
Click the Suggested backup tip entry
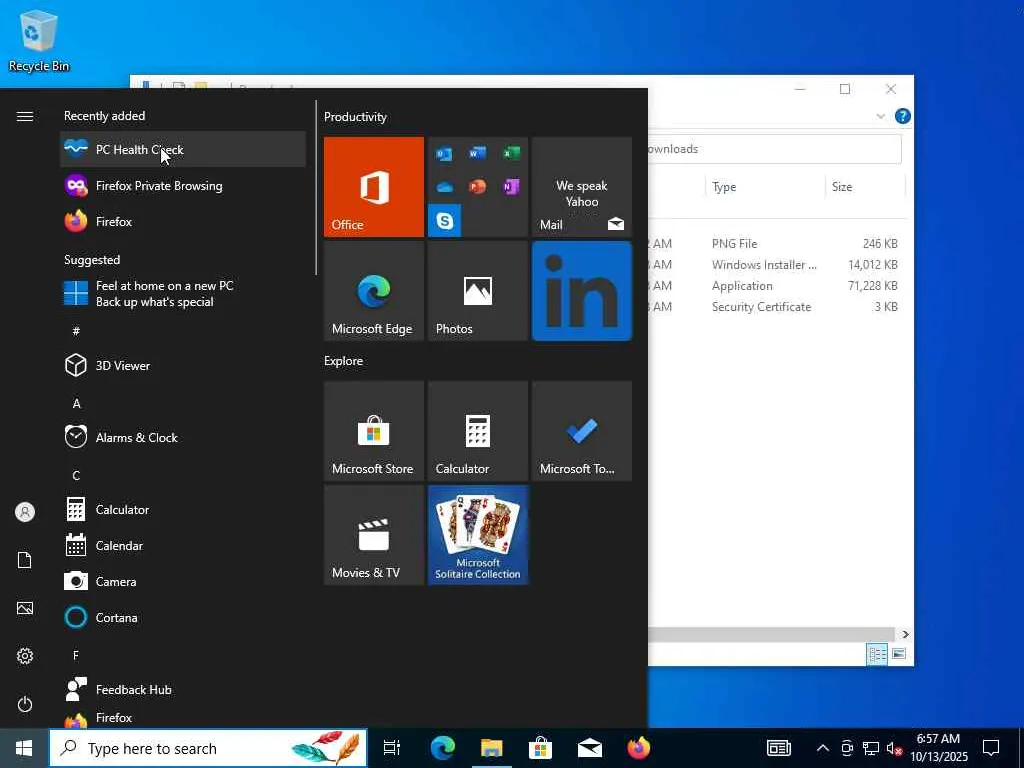(183, 293)
